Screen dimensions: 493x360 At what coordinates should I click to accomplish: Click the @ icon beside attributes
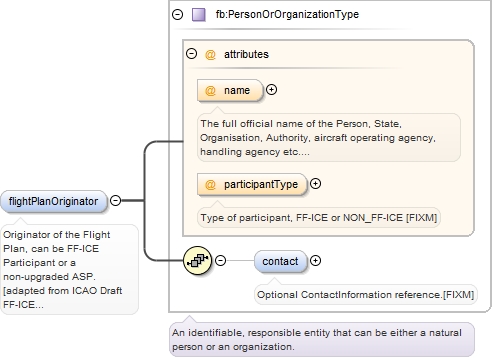pos(210,54)
